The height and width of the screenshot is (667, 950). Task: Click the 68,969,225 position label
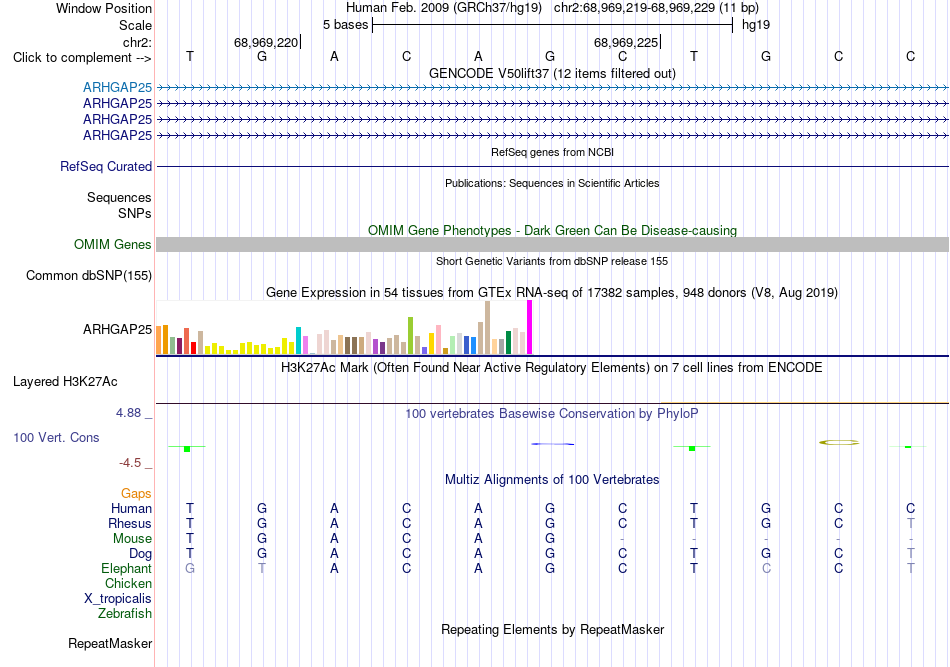pyautogui.click(x=626, y=42)
